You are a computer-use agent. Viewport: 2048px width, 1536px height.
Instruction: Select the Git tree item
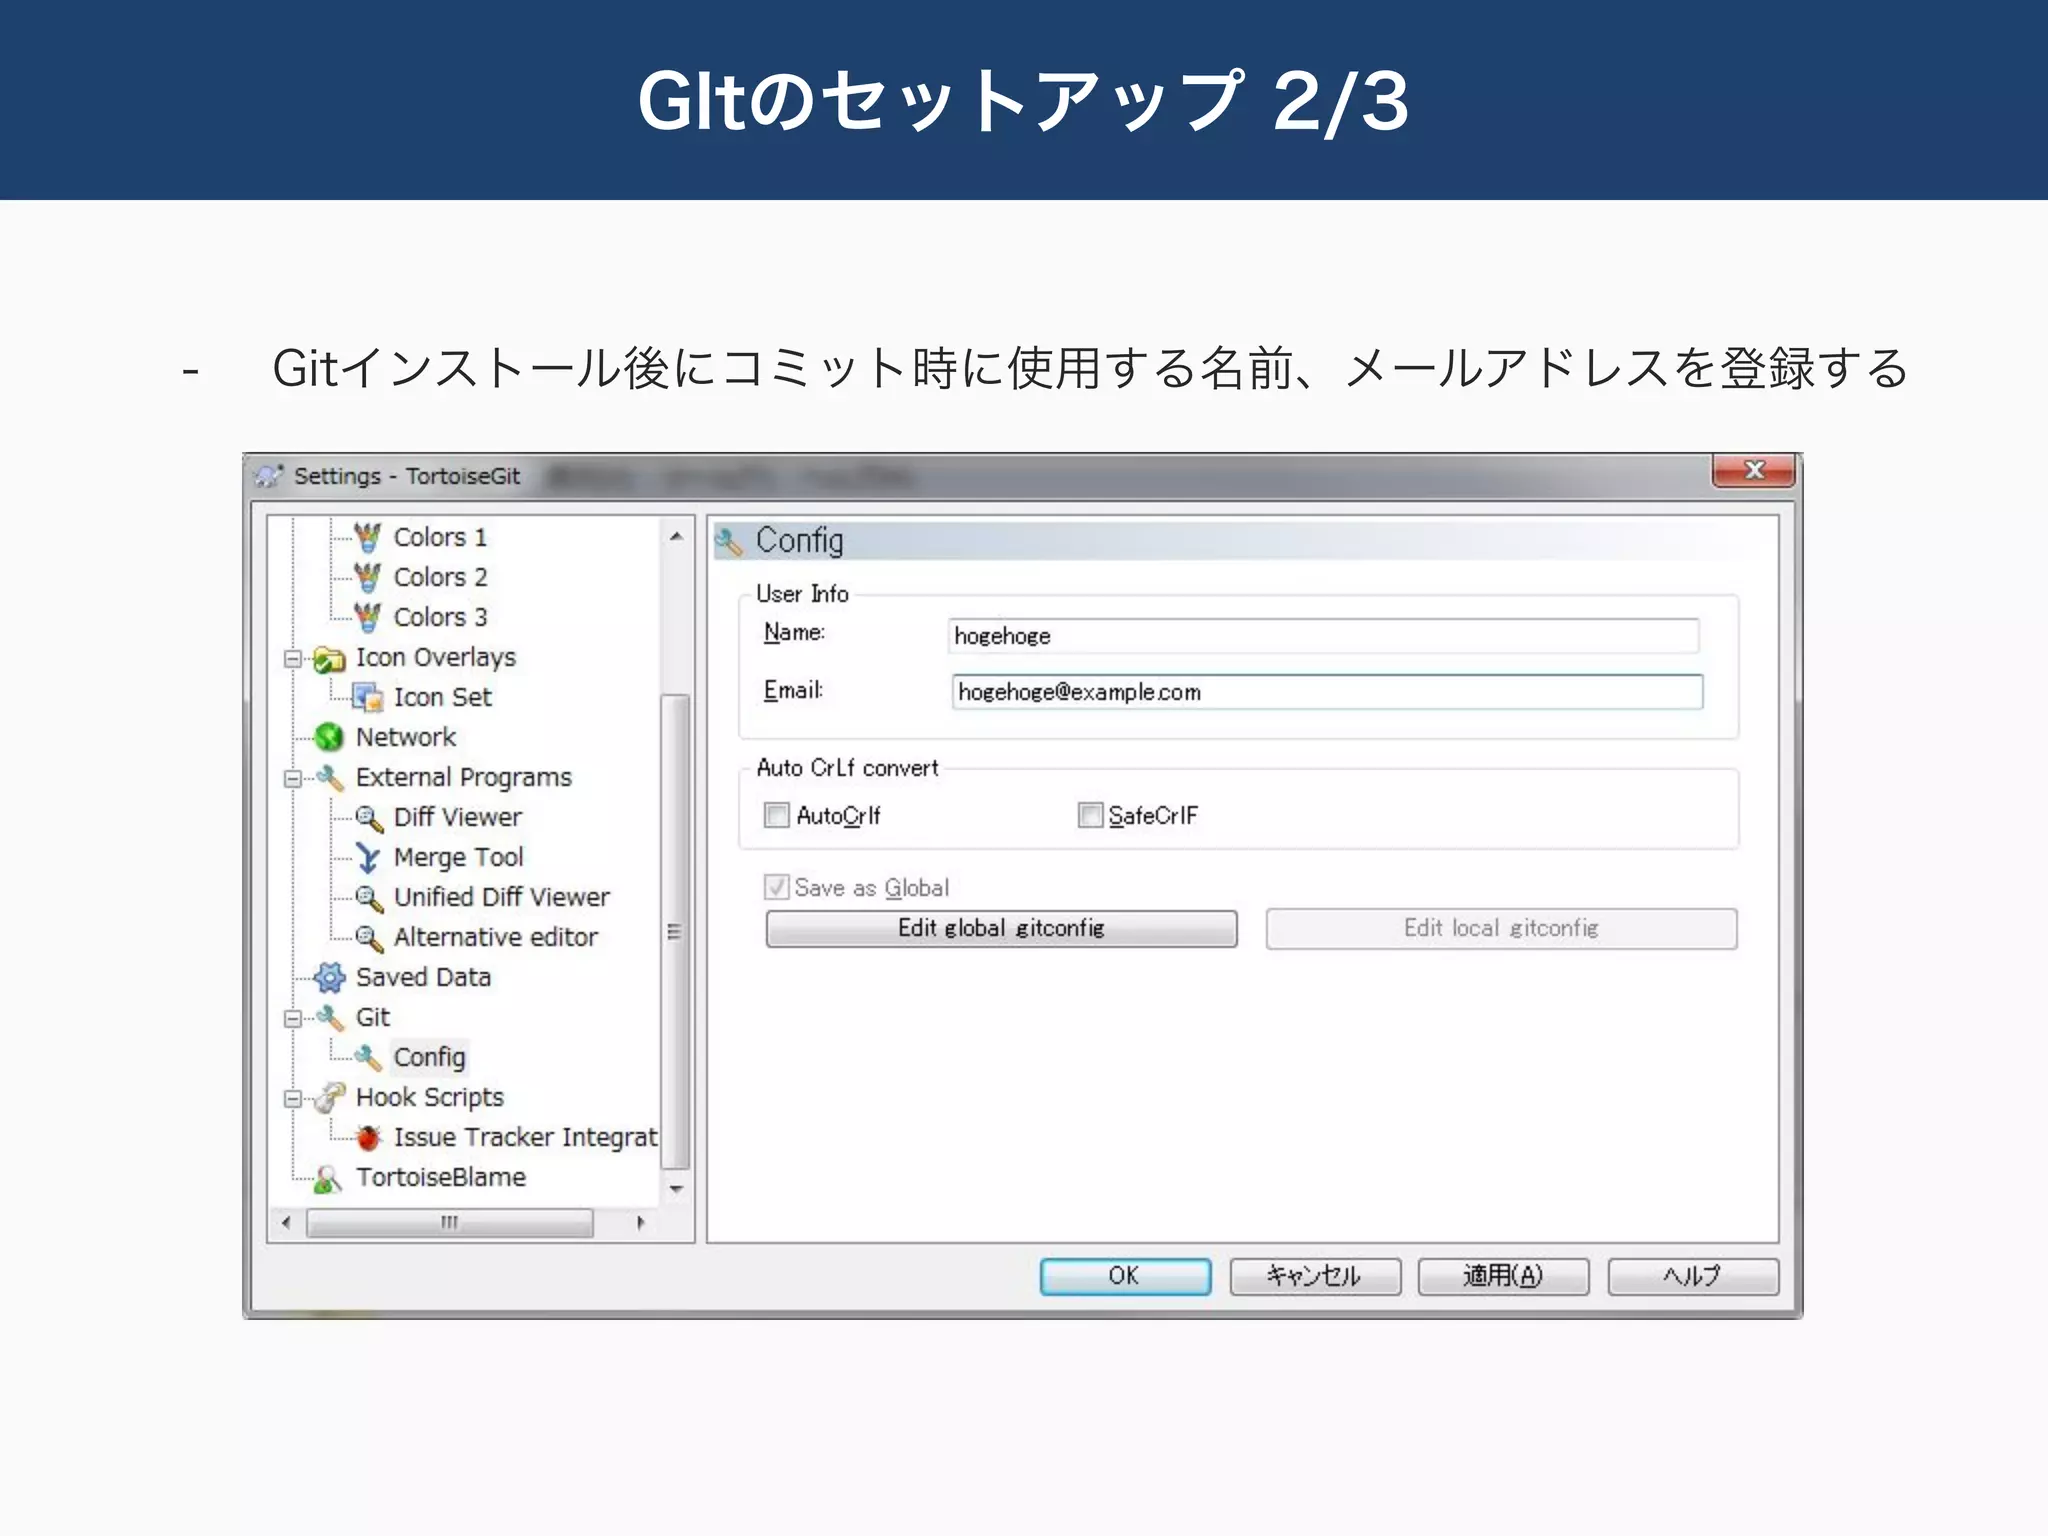point(373,1017)
